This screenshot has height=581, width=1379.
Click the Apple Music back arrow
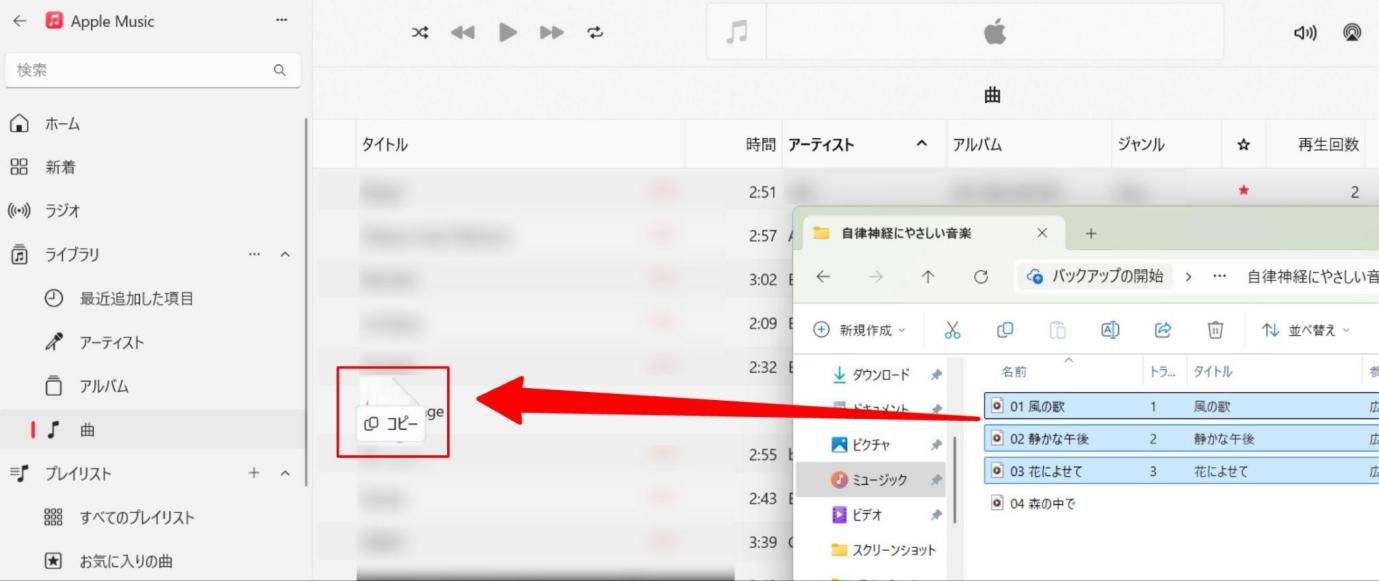click(x=19, y=22)
